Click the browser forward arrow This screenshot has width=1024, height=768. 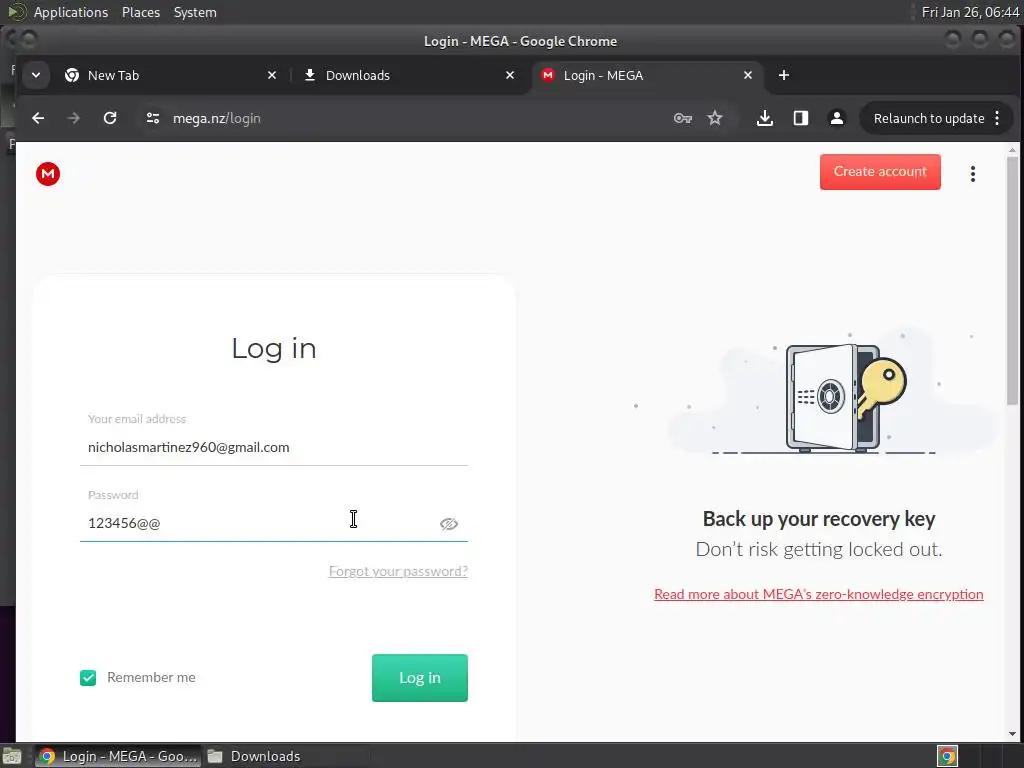(x=74, y=118)
